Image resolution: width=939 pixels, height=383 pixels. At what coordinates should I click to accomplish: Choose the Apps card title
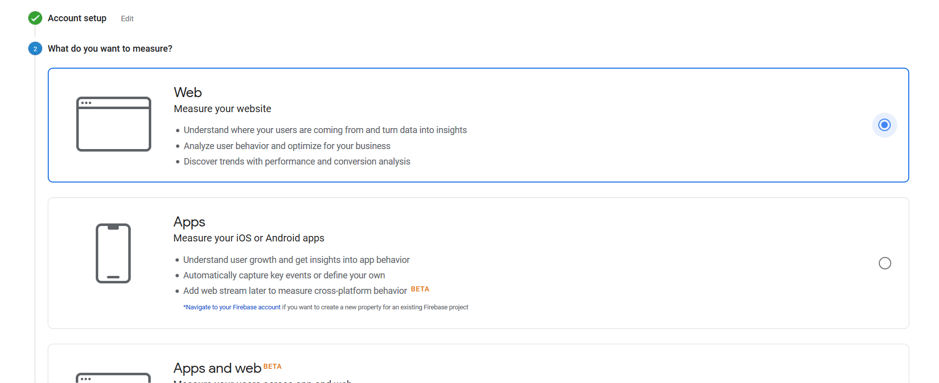tap(189, 222)
